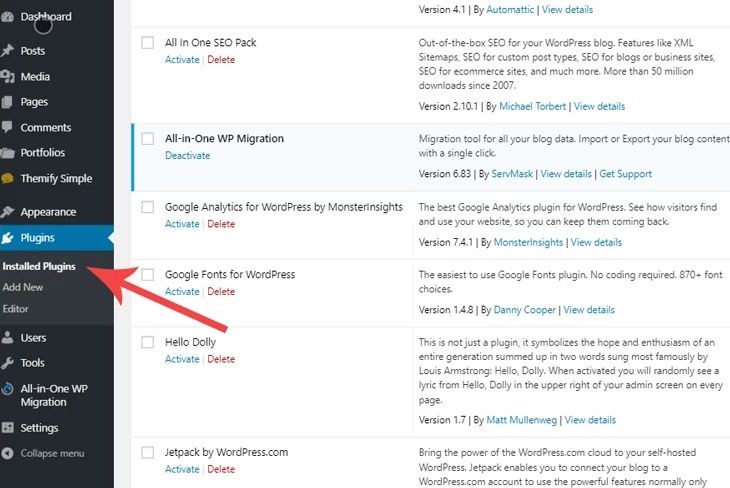Viewport: 730px width, 488px height.
Task: Activate the All In One SEO Pack plugin
Action: click(x=182, y=60)
